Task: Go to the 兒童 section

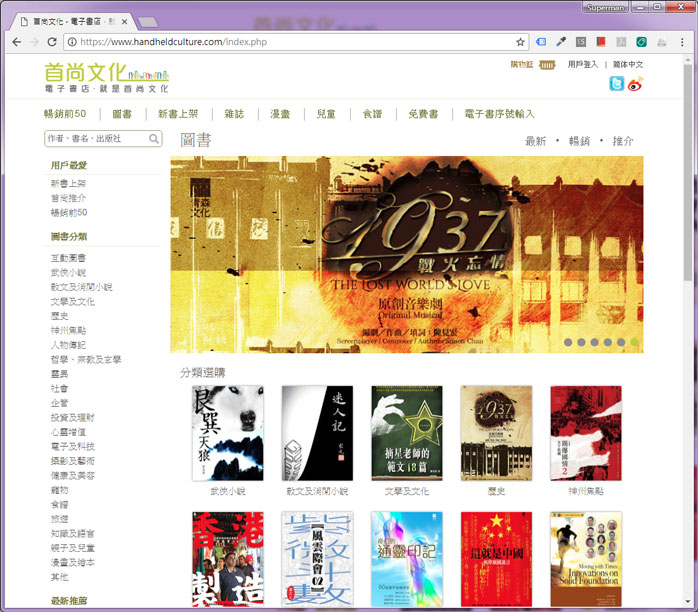Action: coord(326,114)
